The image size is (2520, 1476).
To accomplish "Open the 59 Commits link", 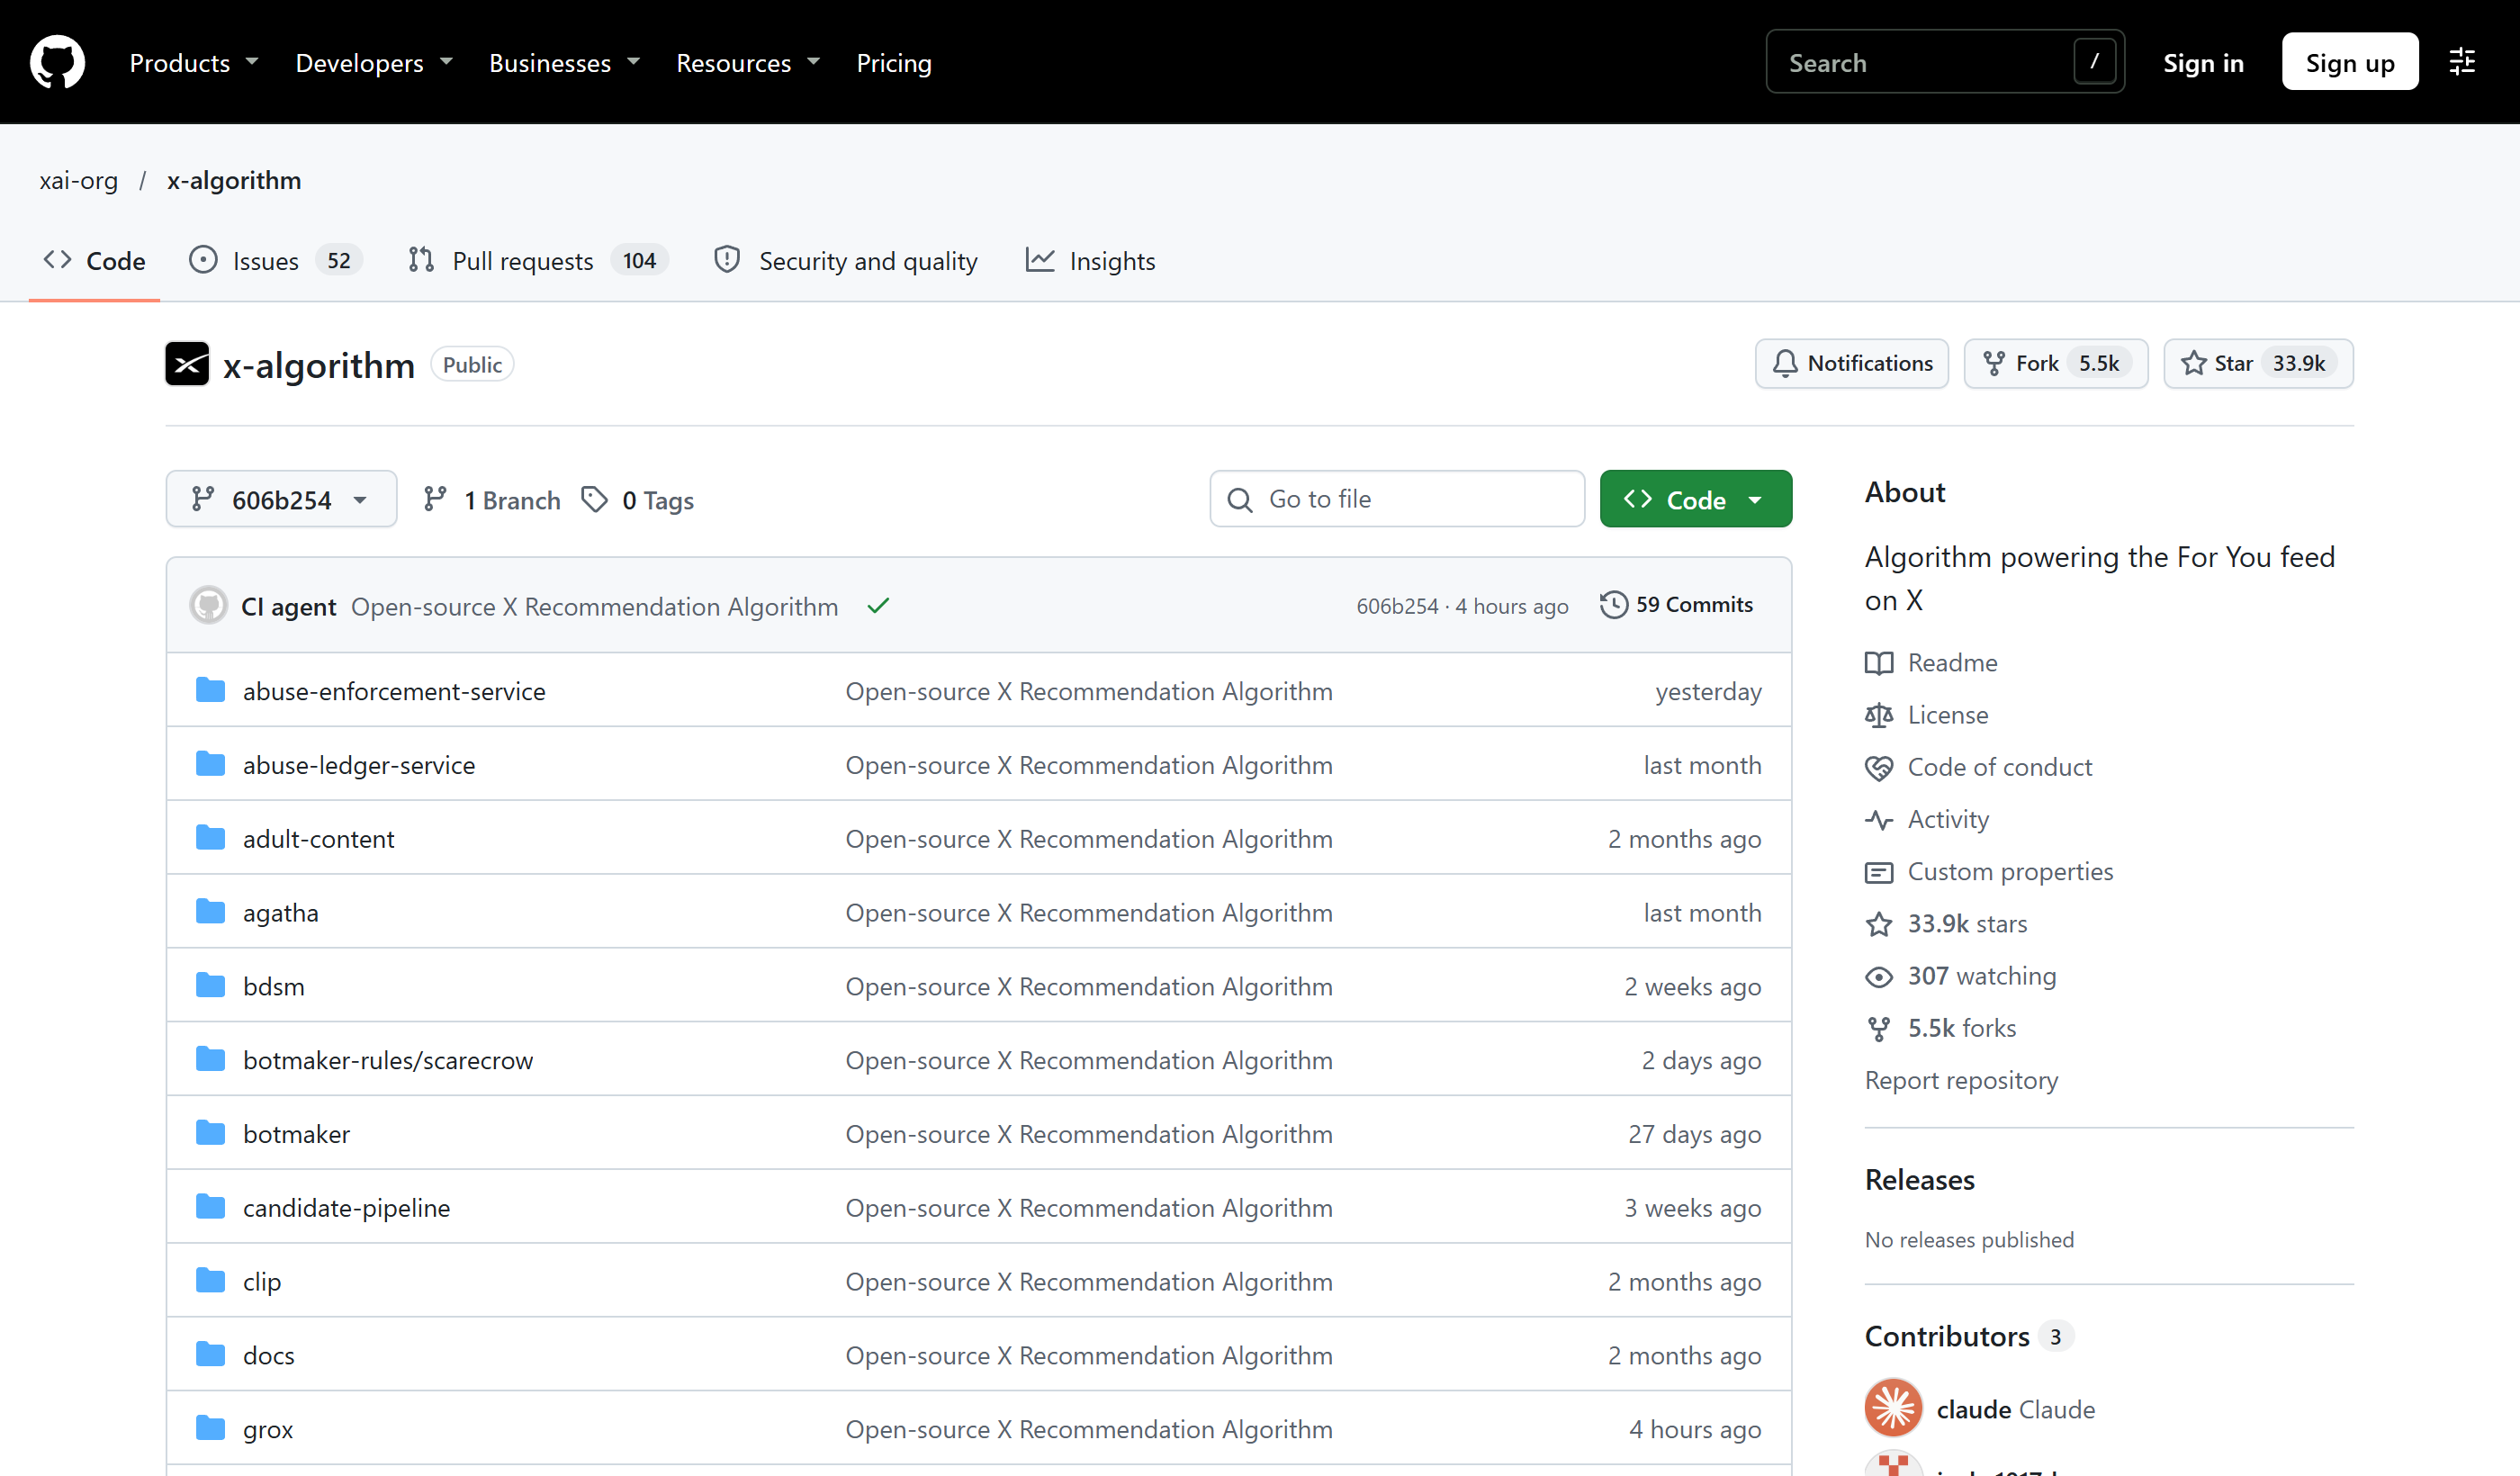I will [1677, 605].
